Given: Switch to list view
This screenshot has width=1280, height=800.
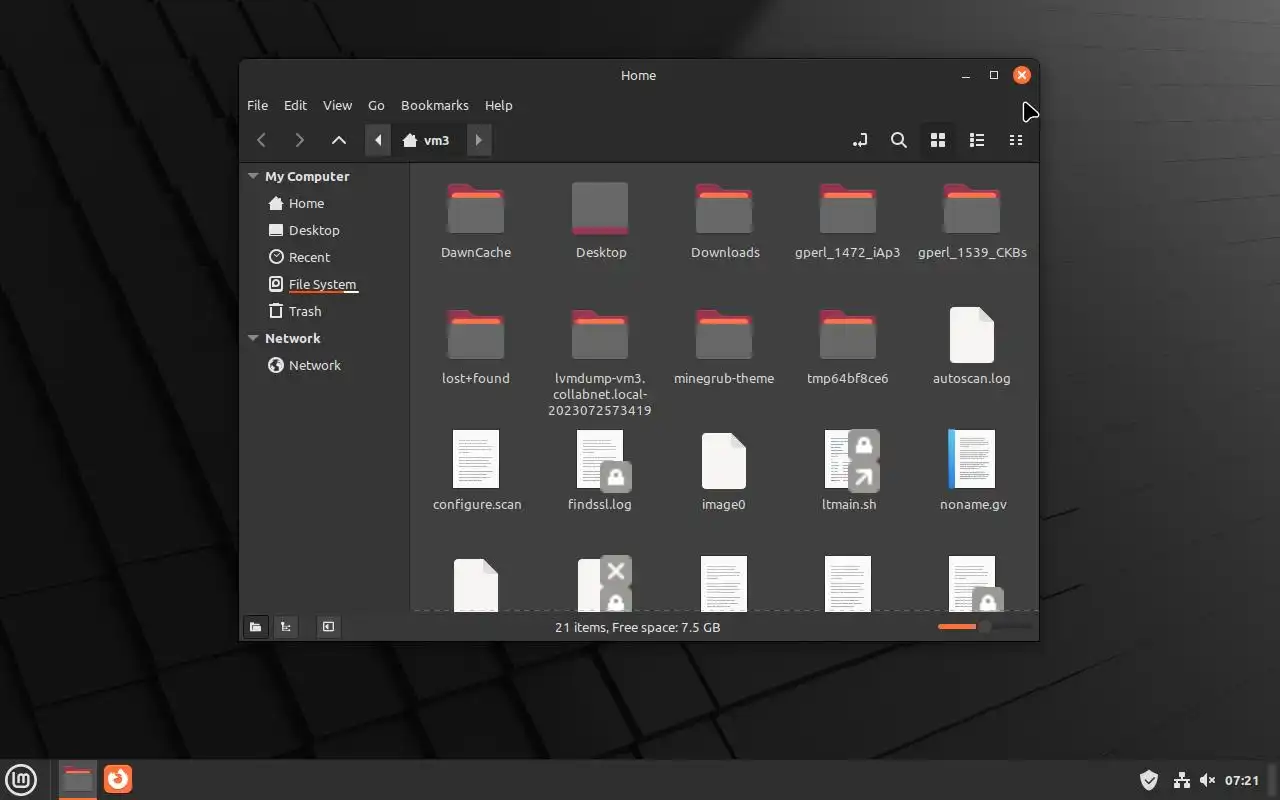Looking at the screenshot, I should click(977, 140).
